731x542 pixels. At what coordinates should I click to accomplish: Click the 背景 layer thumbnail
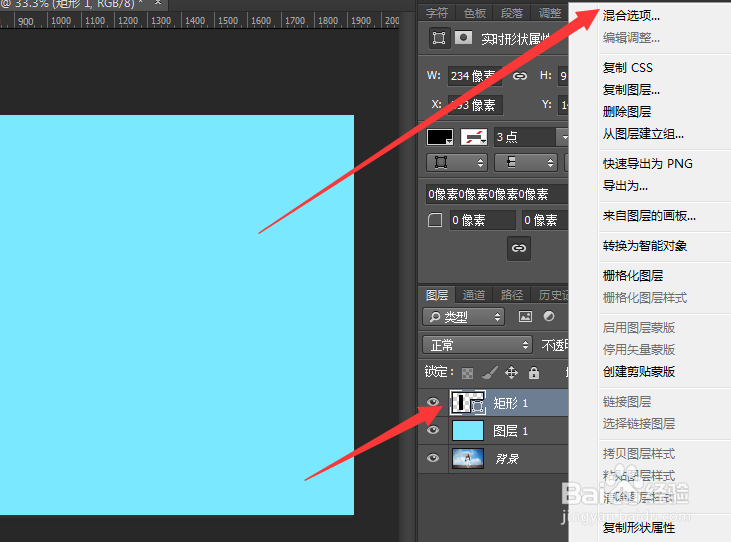(x=468, y=459)
